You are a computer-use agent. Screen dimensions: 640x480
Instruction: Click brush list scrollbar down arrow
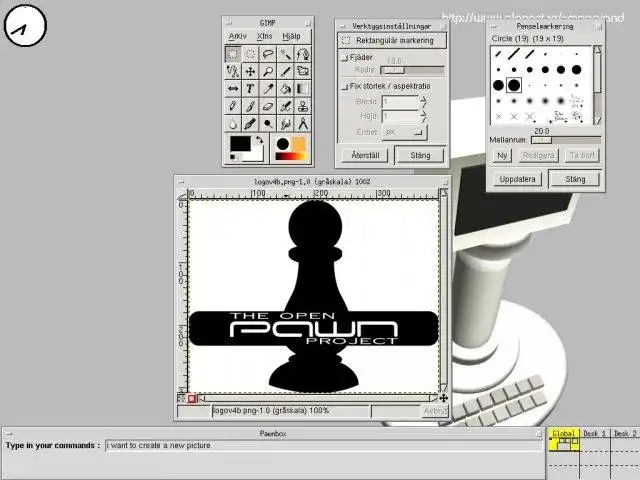coord(598,120)
